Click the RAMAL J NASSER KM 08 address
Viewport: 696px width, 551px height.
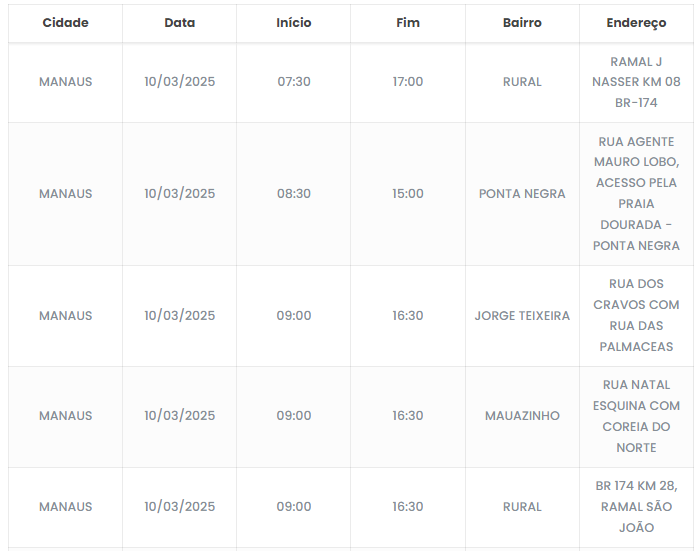click(636, 82)
